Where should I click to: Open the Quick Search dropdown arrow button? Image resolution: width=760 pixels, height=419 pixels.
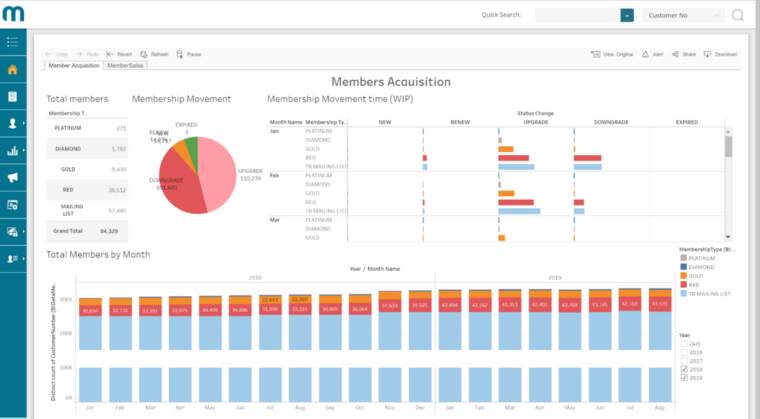(627, 16)
